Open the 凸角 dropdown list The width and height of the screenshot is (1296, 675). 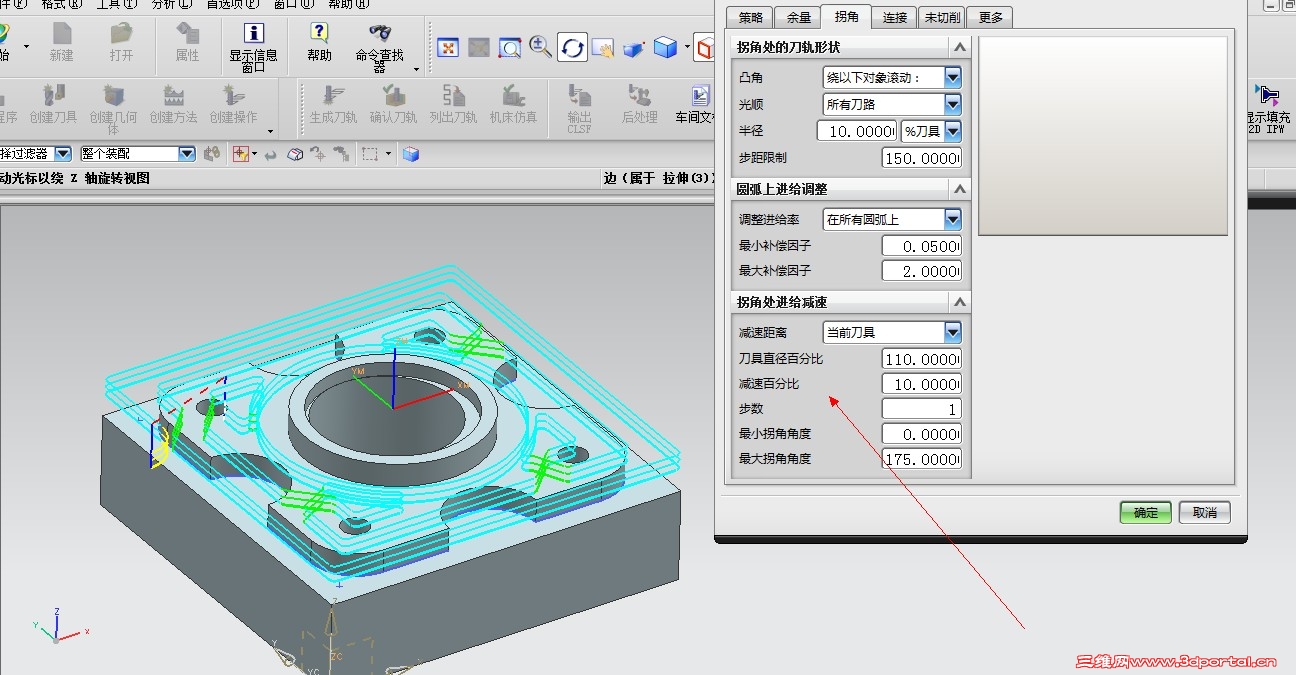point(952,77)
